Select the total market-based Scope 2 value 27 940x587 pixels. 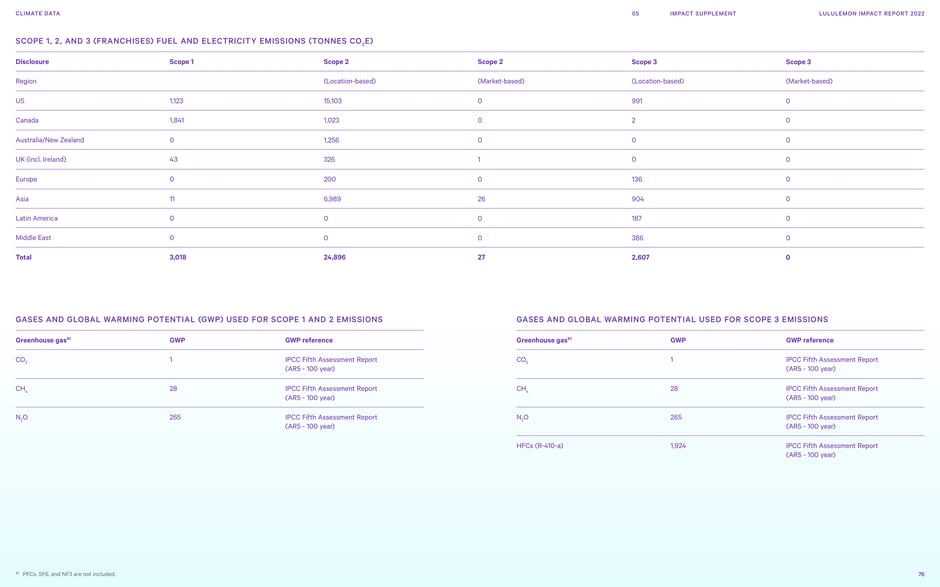(x=481, y=257)
